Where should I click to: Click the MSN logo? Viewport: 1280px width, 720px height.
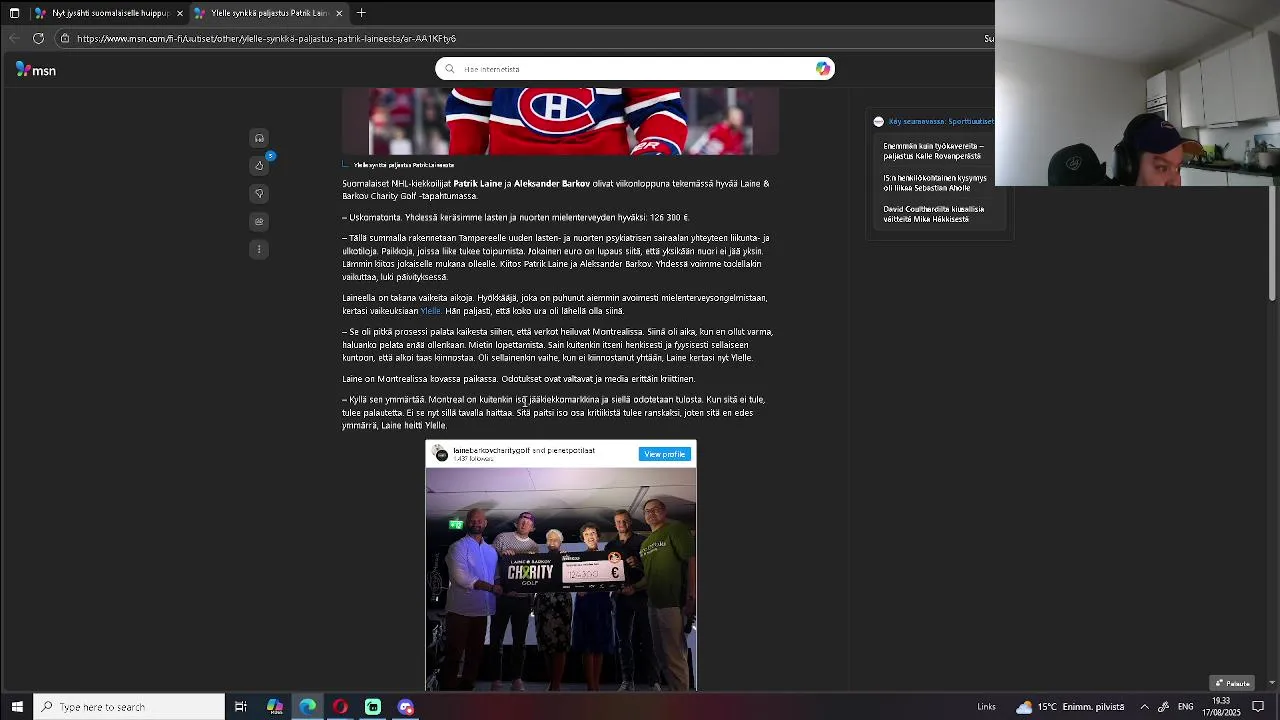[36, 70]
